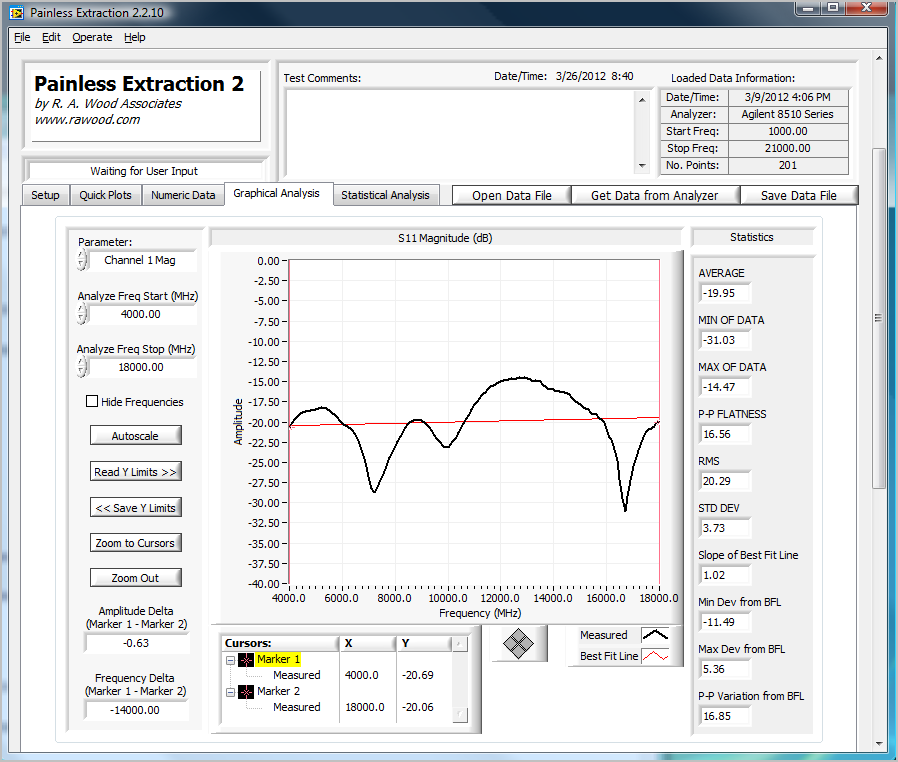
Task: Click Marker 2 X value 18000.0
Action: pyautogui.click(x=365, y=708)
